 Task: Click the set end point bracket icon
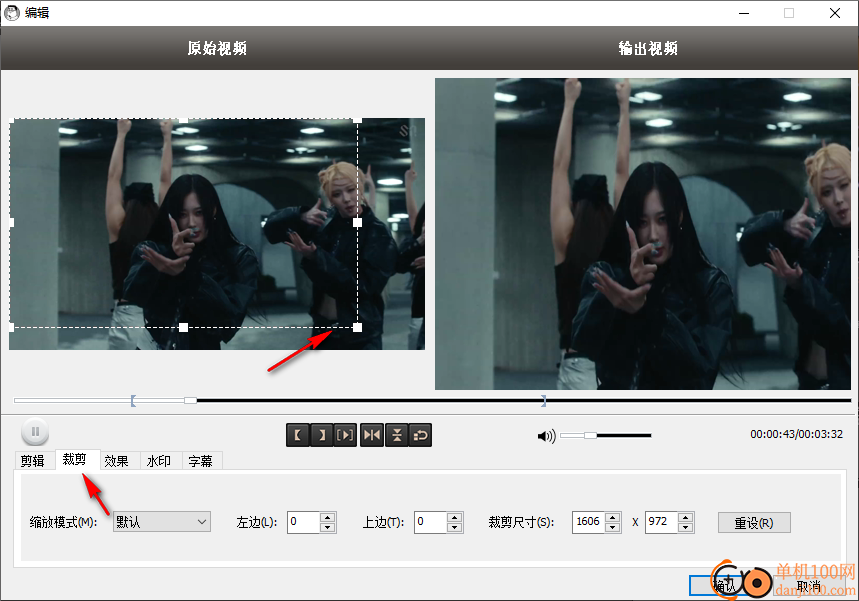coord(322,435)
